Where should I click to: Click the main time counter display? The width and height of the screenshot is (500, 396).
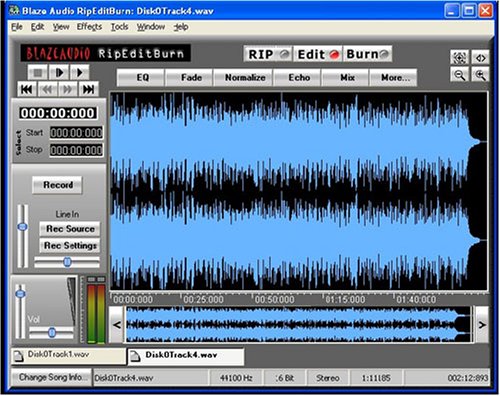coord(58,113)
